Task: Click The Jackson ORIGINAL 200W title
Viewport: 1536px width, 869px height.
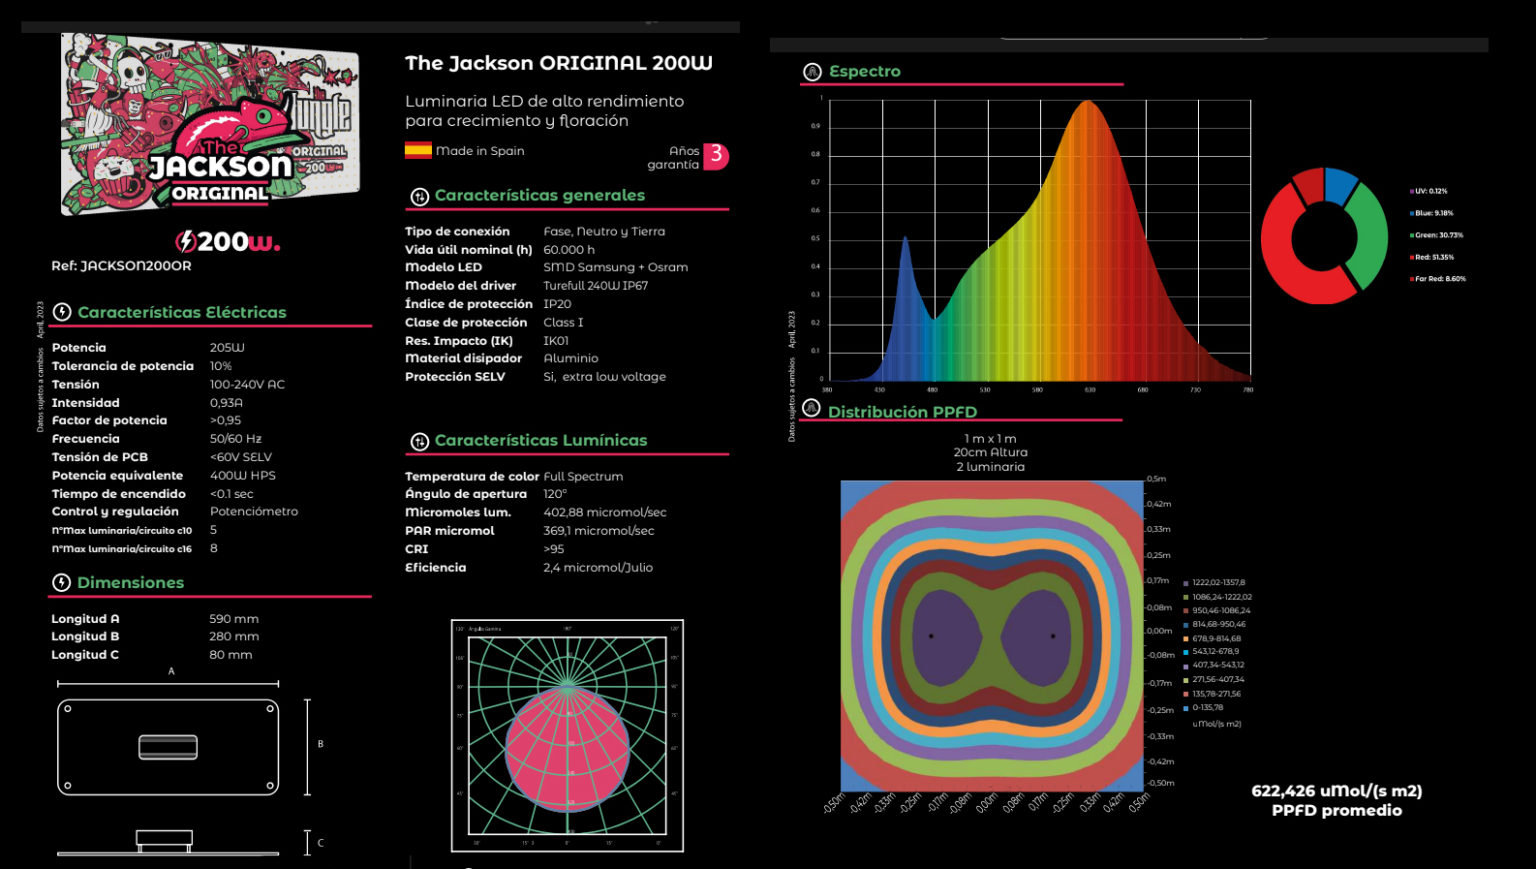Action: coord(558,63)
